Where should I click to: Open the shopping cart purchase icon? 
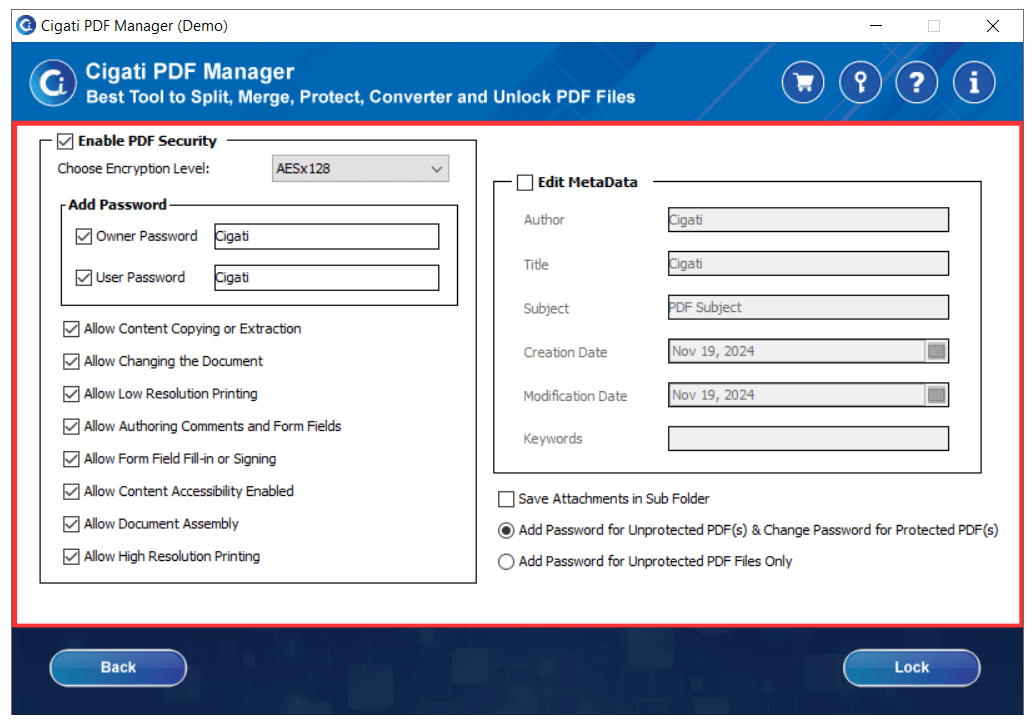[802, 82]
